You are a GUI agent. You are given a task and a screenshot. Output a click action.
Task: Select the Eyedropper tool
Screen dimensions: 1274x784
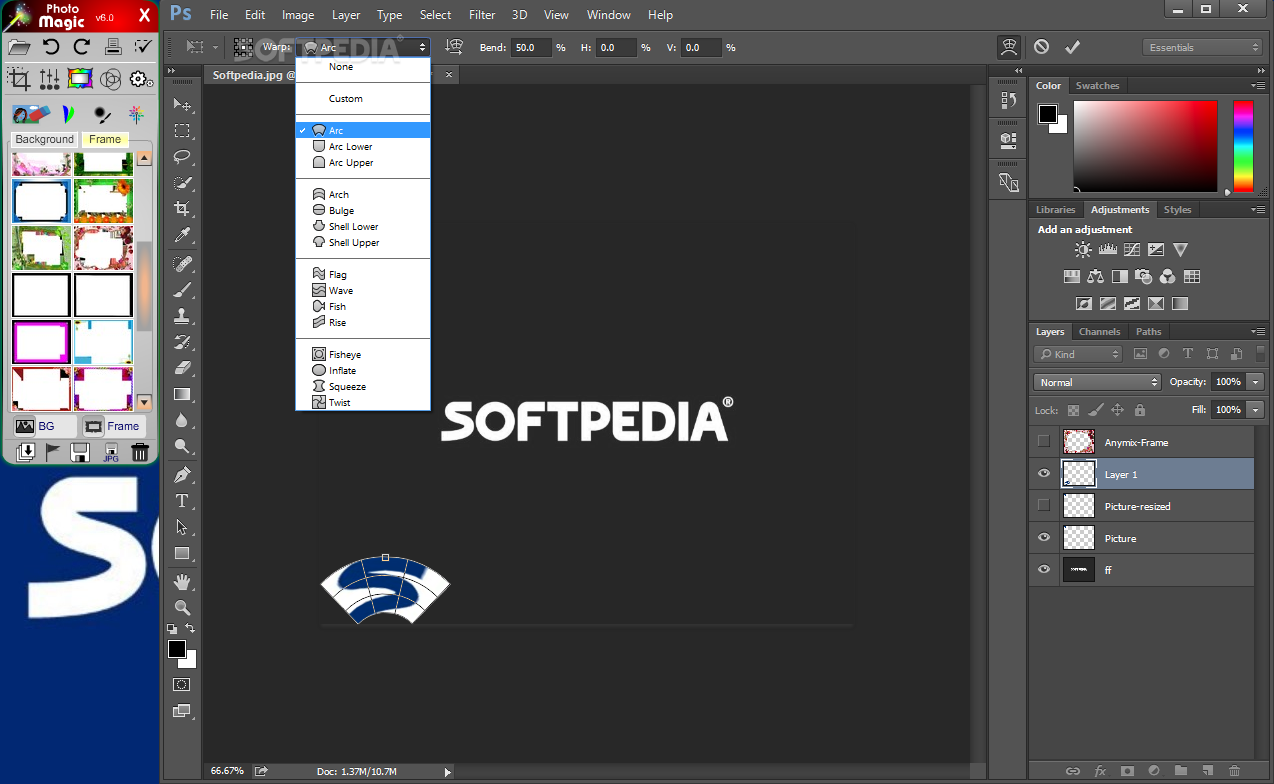pos(182,235)
